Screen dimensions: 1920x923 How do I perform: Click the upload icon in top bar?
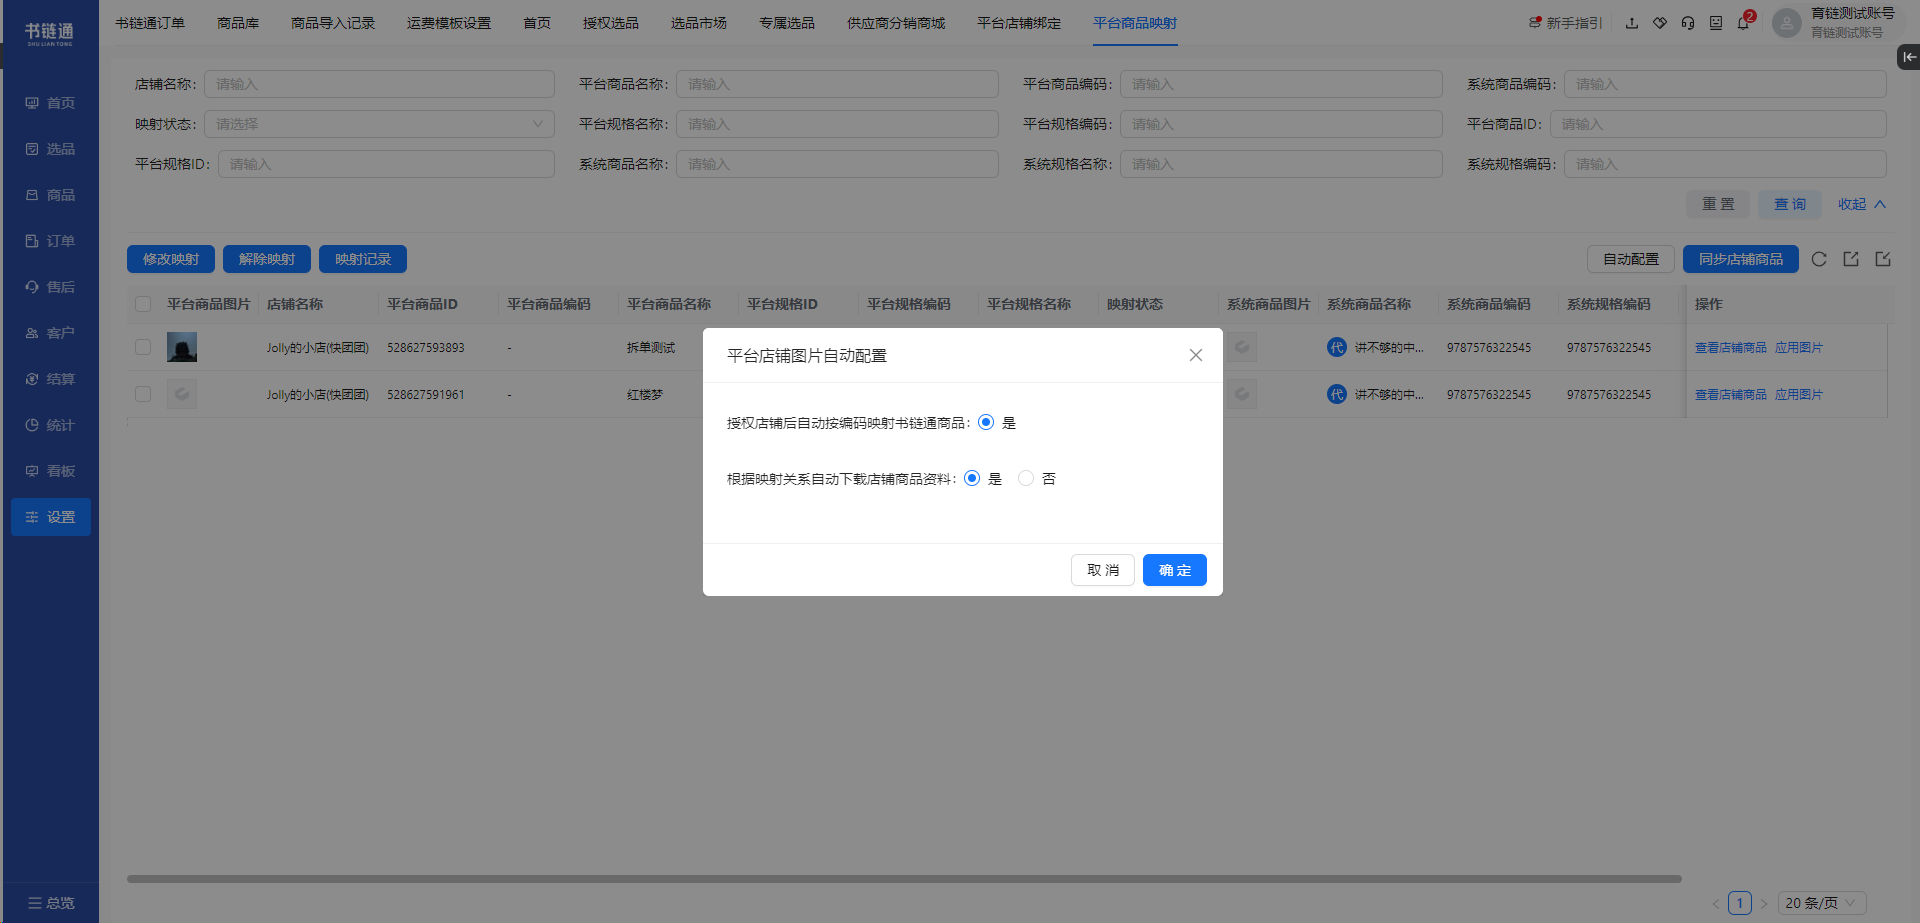tap(1632, 23)
